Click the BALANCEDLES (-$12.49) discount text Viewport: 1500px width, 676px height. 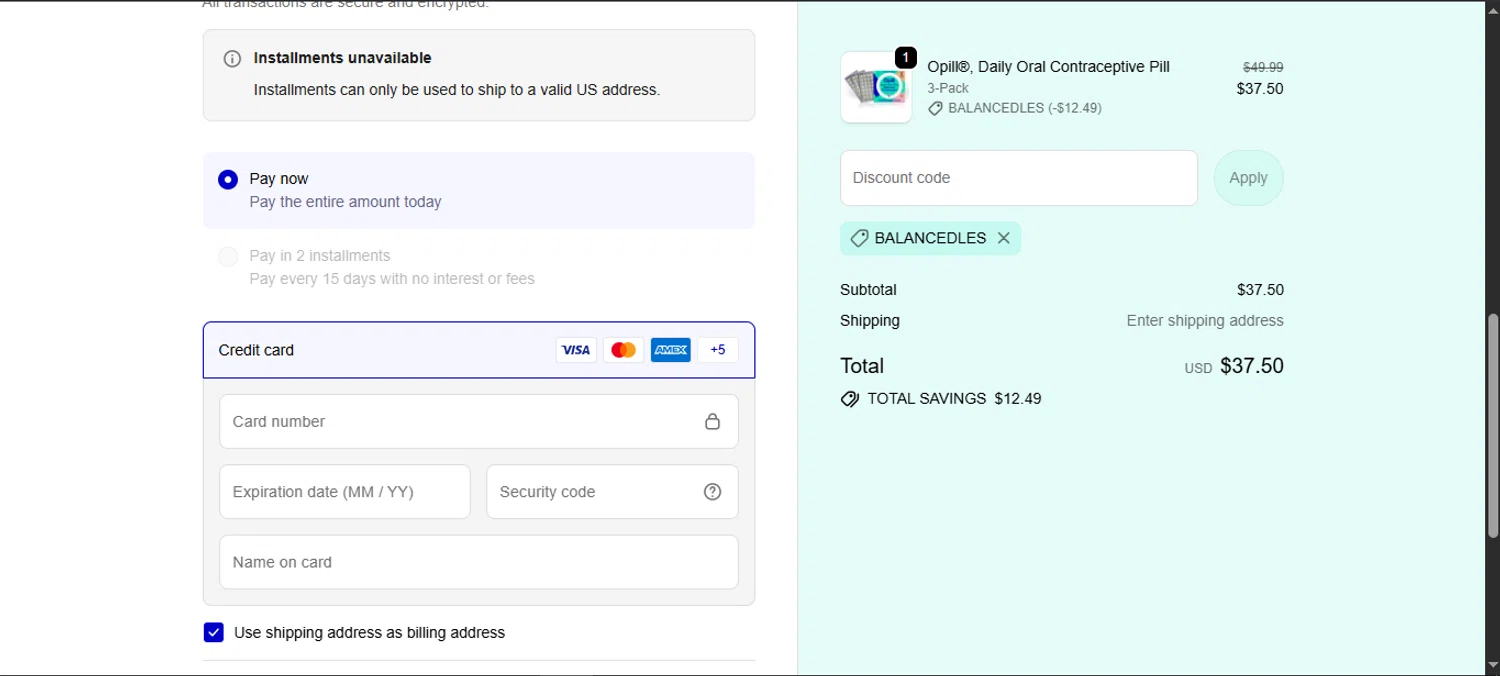tap(1025, 108)
